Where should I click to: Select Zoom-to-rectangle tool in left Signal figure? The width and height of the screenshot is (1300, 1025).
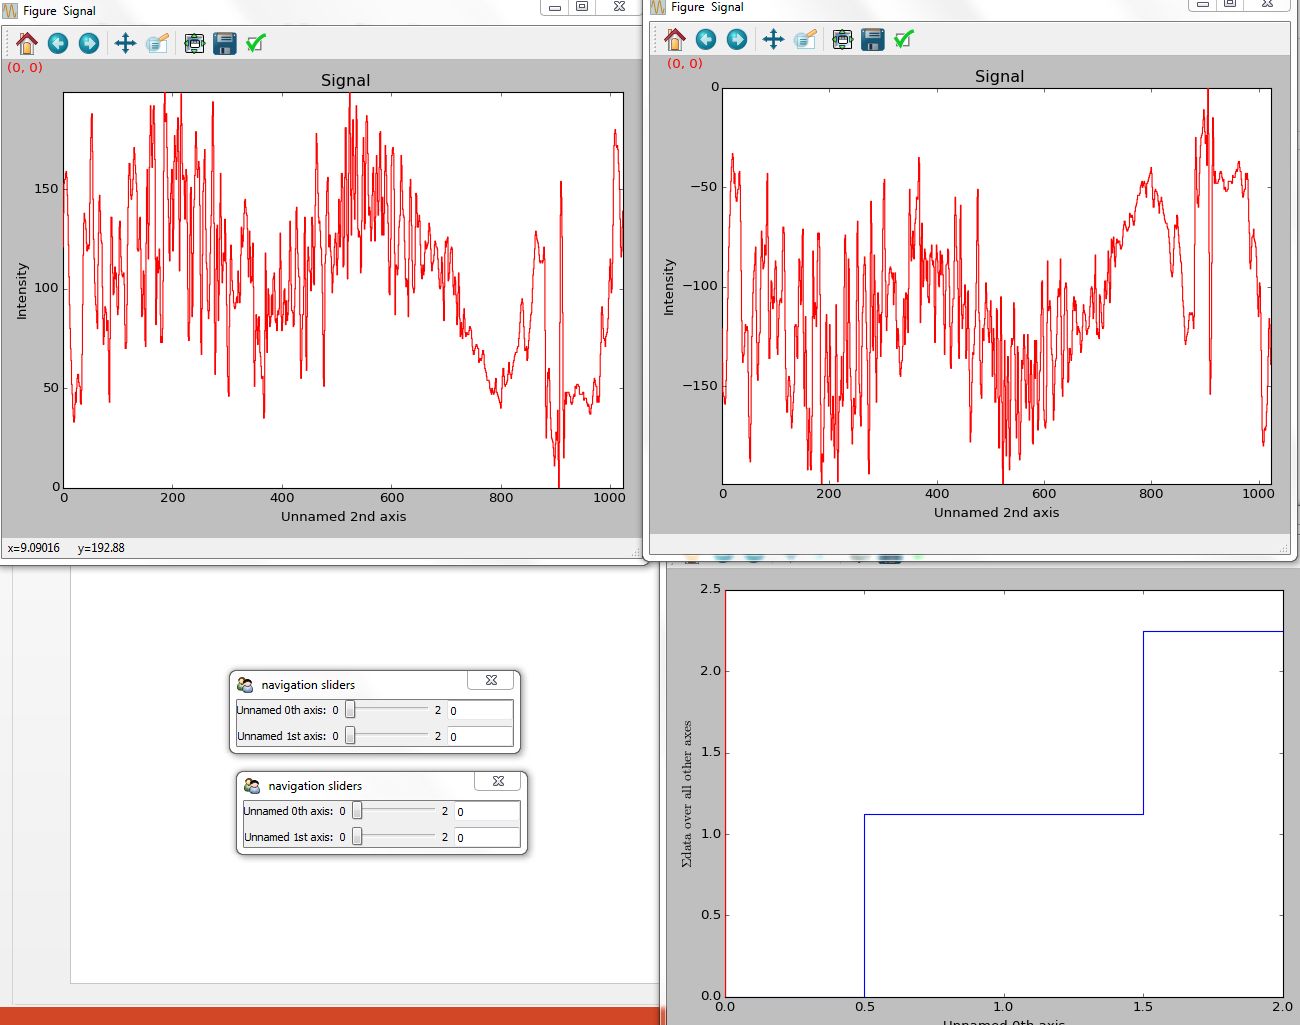tap(157, 43)
